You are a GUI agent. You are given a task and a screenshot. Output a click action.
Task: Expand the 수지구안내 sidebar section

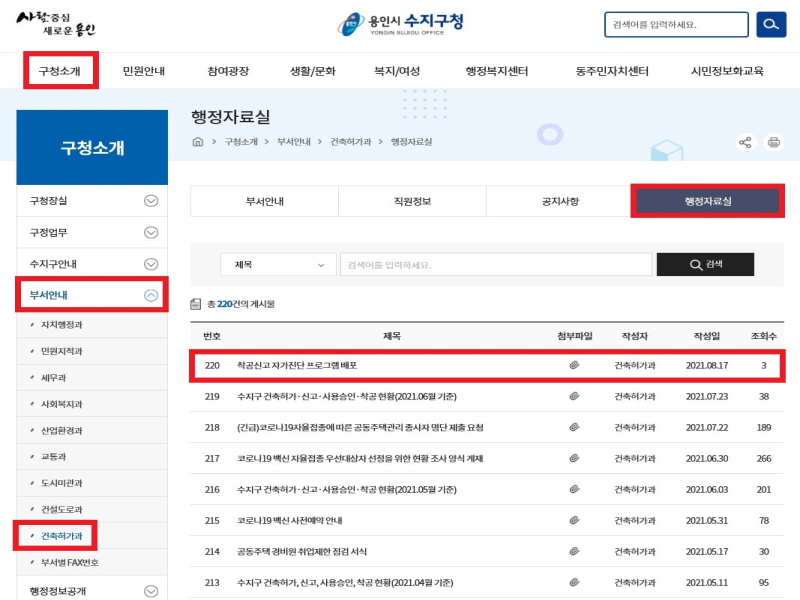(151, 263)
